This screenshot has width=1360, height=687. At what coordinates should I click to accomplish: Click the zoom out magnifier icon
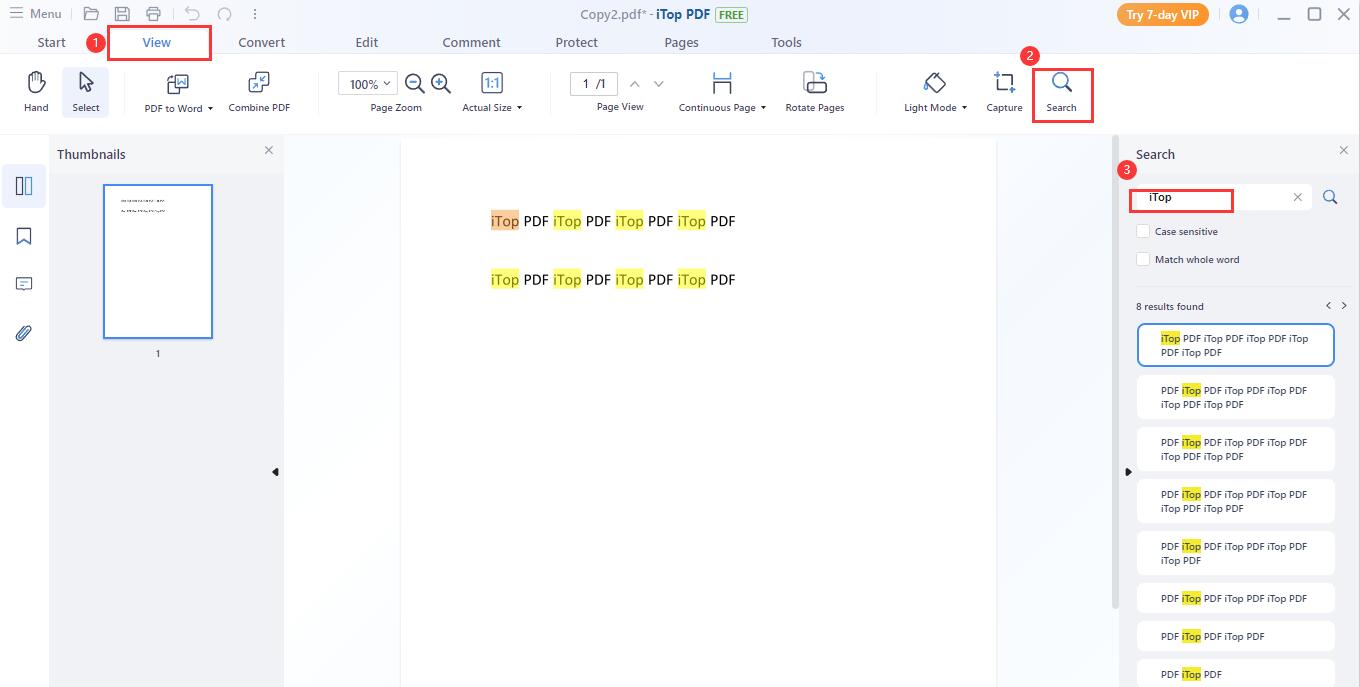point(414,84)
